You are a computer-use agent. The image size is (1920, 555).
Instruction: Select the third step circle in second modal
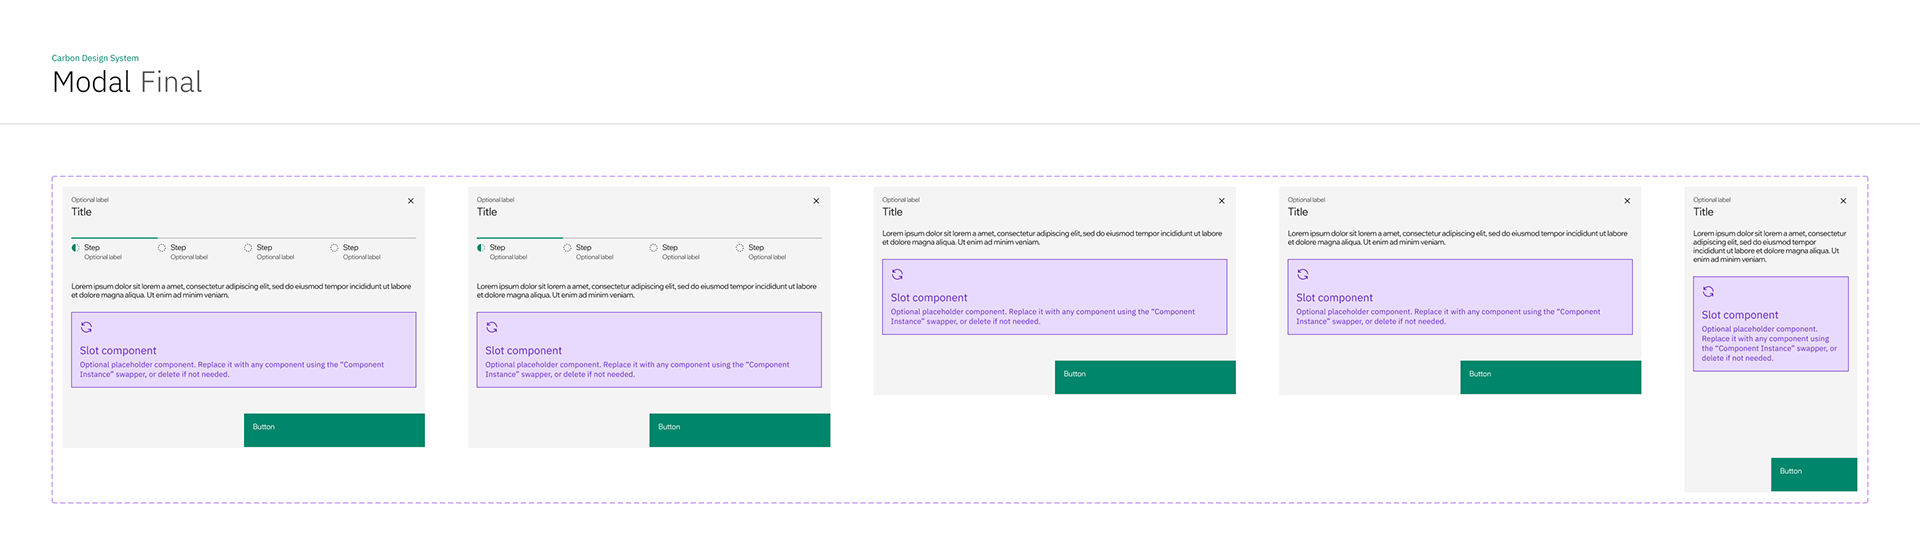(653, 247)
